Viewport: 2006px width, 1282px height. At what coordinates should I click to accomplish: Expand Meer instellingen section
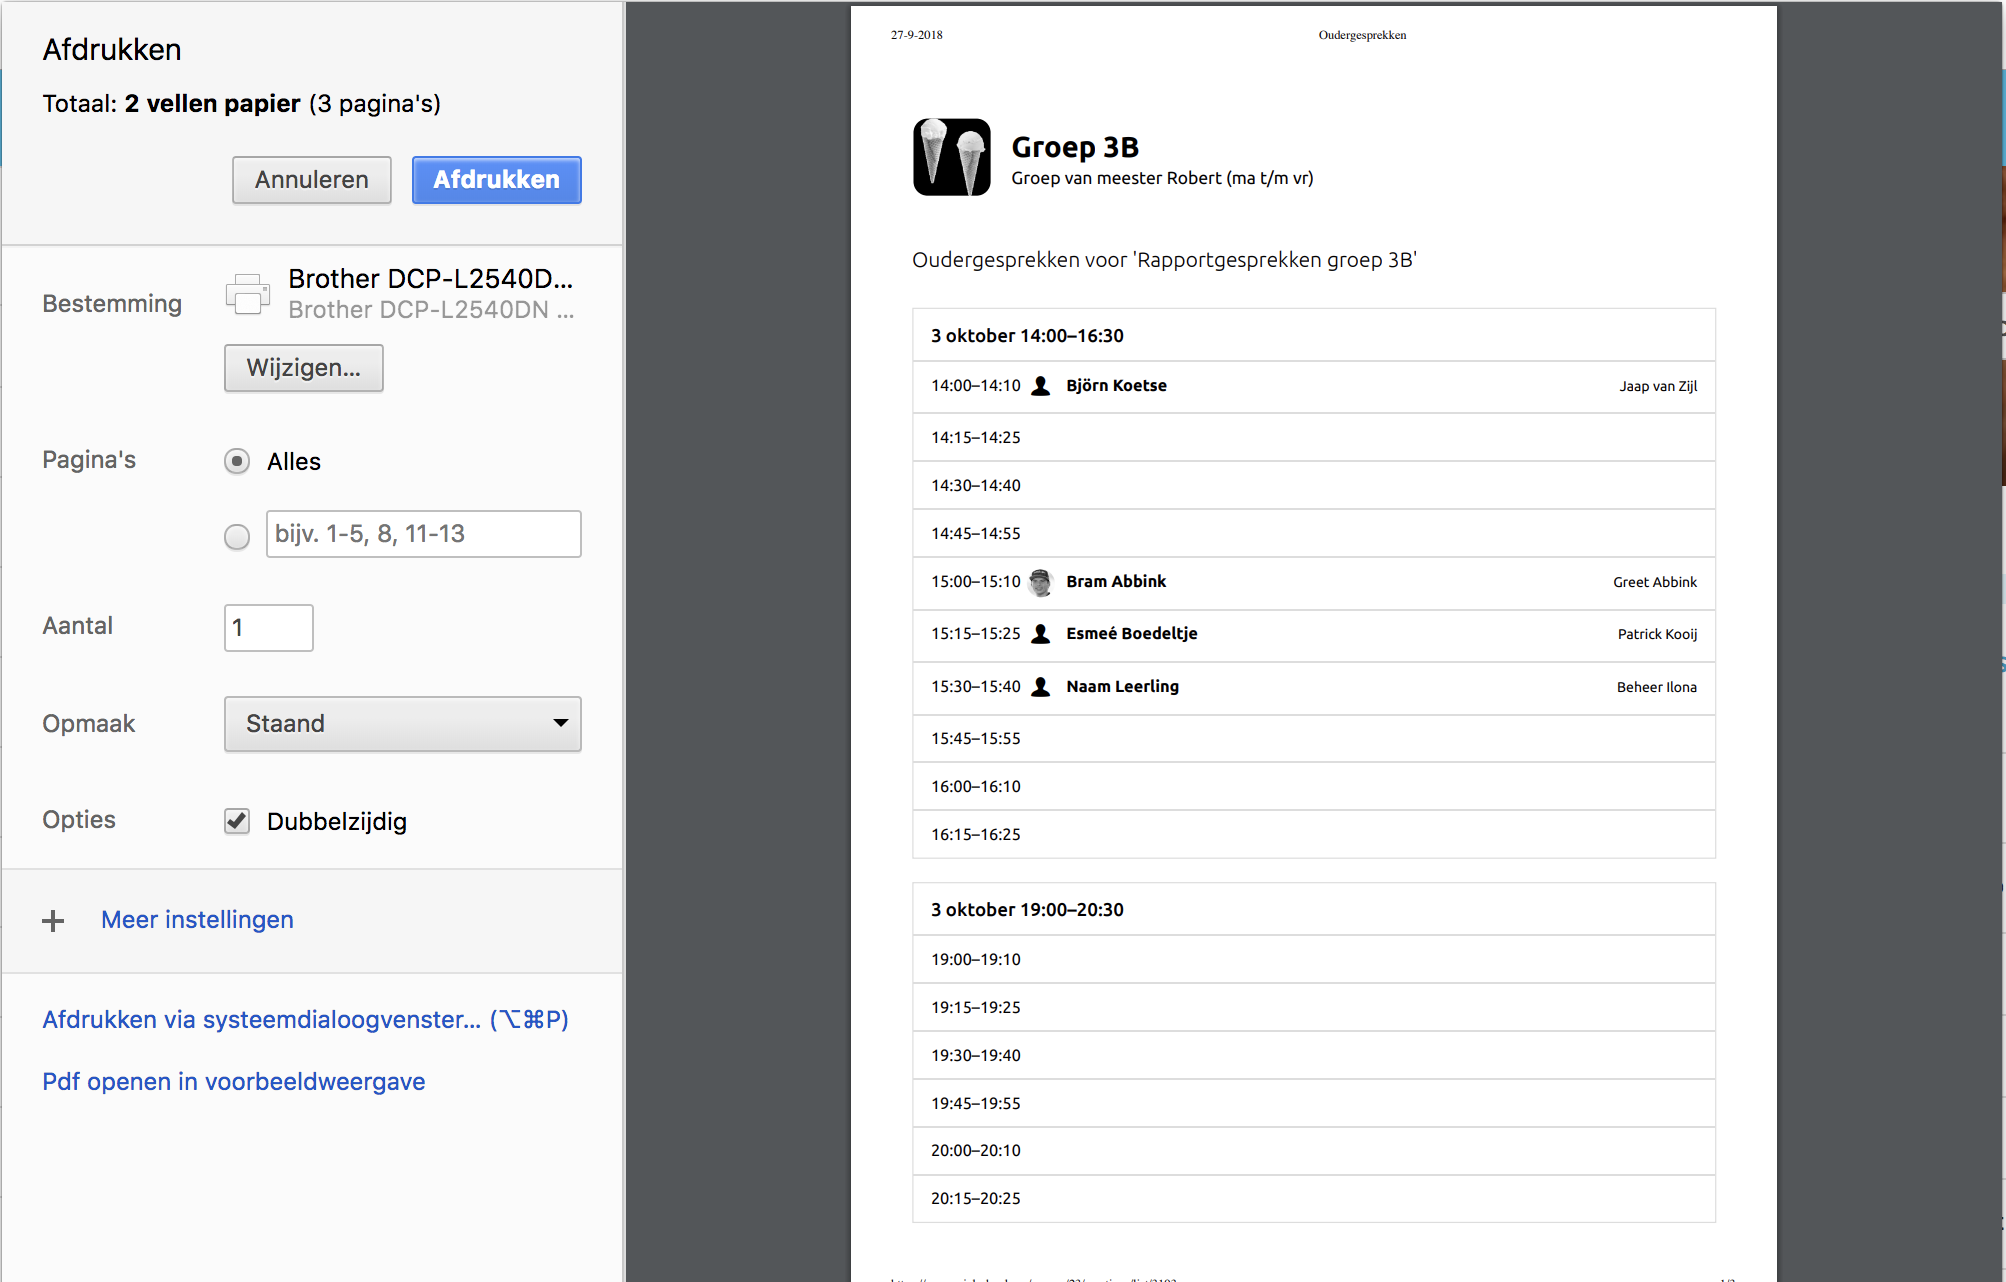tap(197, 920)
